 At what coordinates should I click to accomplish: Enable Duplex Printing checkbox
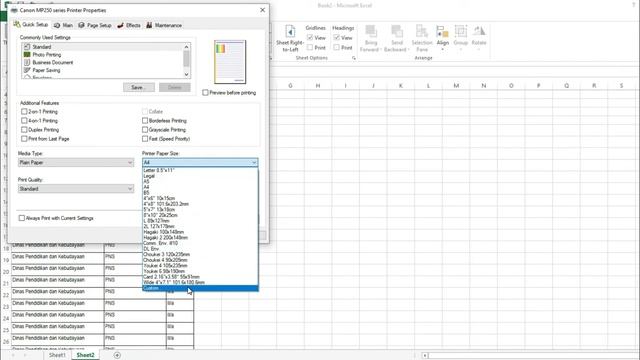pos(24,129)
